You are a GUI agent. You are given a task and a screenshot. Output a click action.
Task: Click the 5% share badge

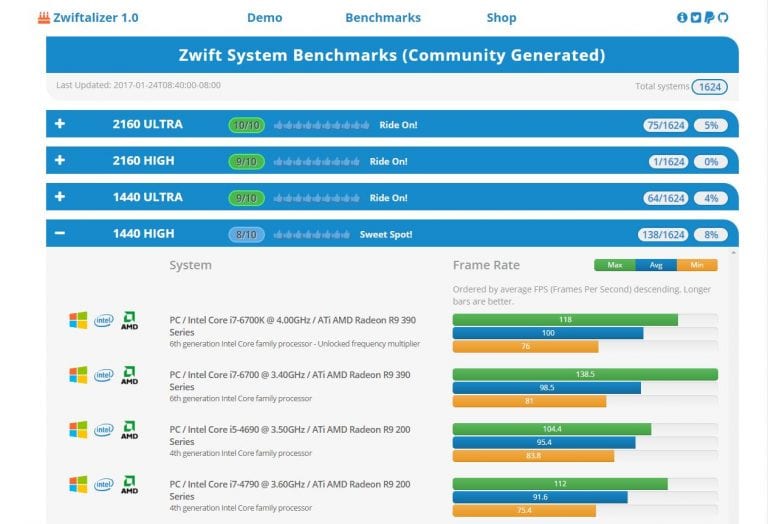tap(711, 125)
